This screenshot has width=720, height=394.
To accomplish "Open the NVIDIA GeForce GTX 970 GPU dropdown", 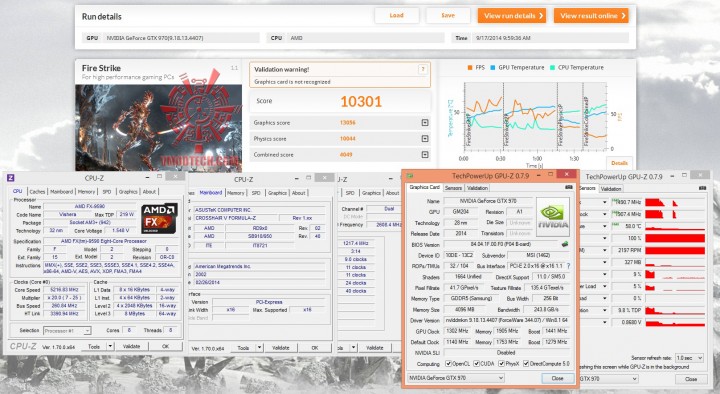I will (x=456, y=378).
